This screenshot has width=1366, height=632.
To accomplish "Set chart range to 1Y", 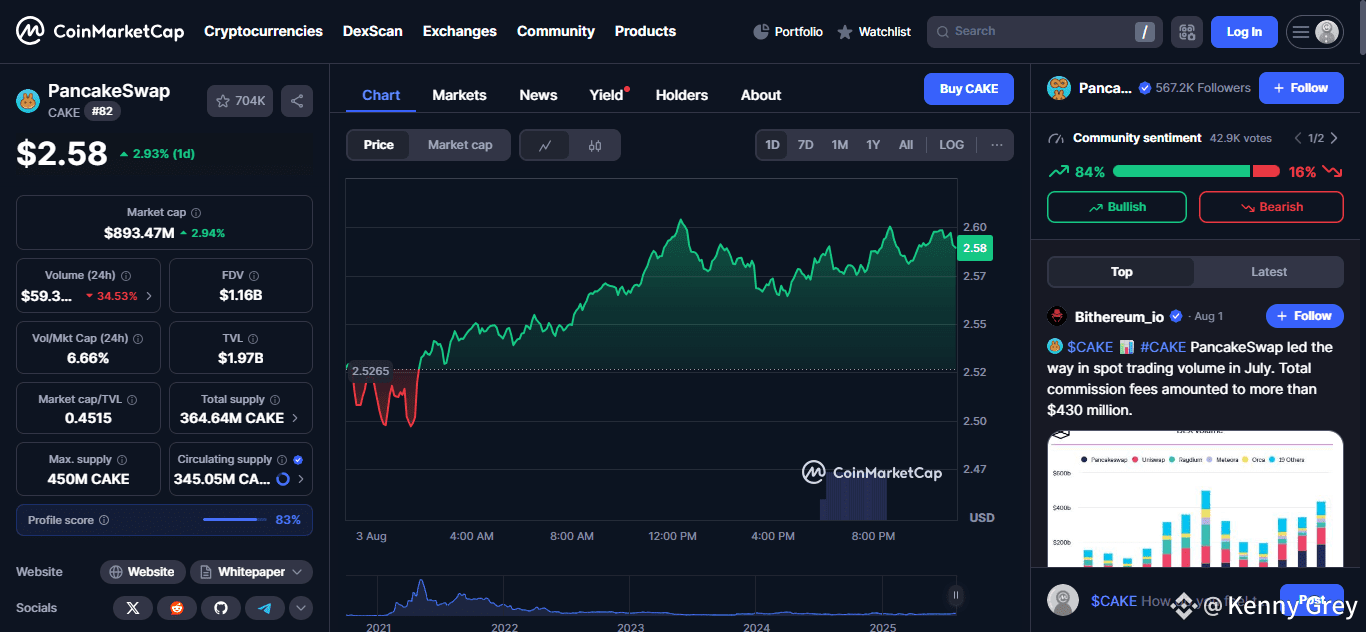I will pyautogui.click(x=873, y=145).
